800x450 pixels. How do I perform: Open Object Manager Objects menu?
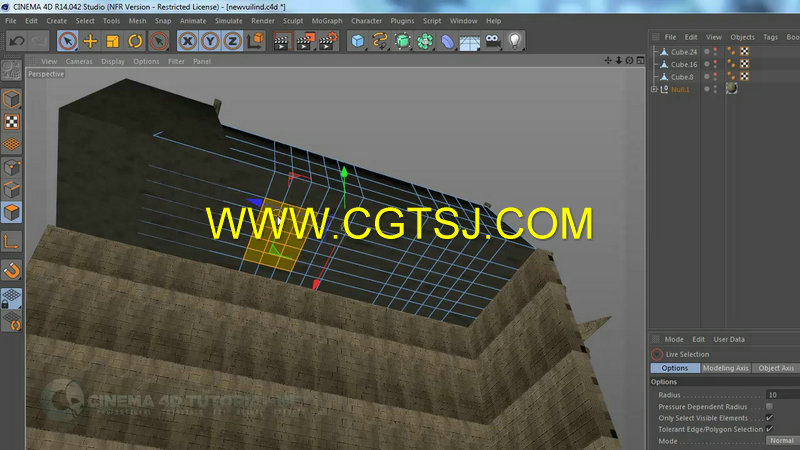[742, 37]
